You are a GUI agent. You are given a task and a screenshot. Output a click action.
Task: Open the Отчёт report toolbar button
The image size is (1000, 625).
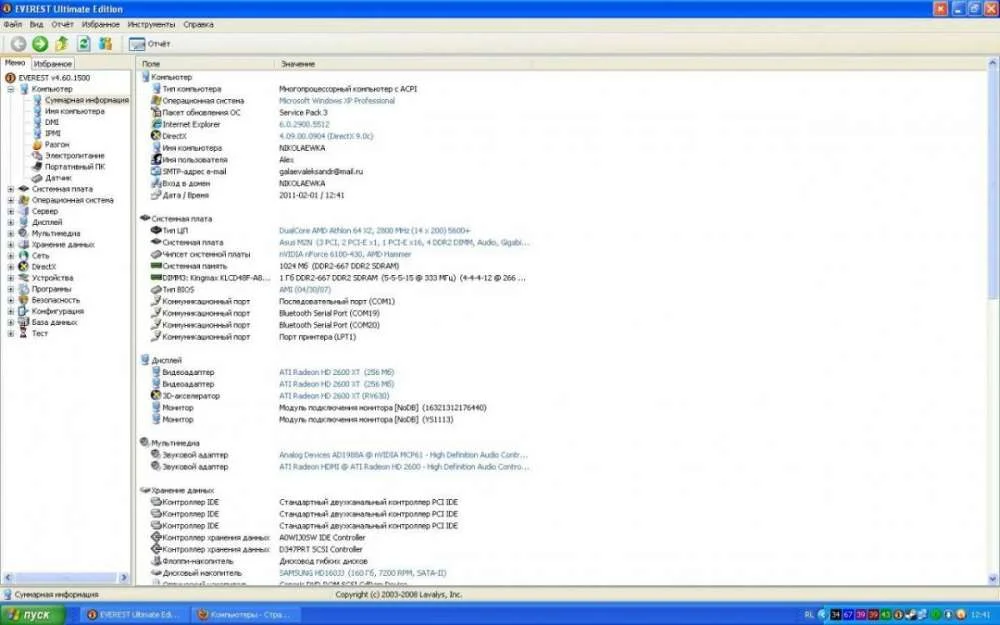[149, 44]
